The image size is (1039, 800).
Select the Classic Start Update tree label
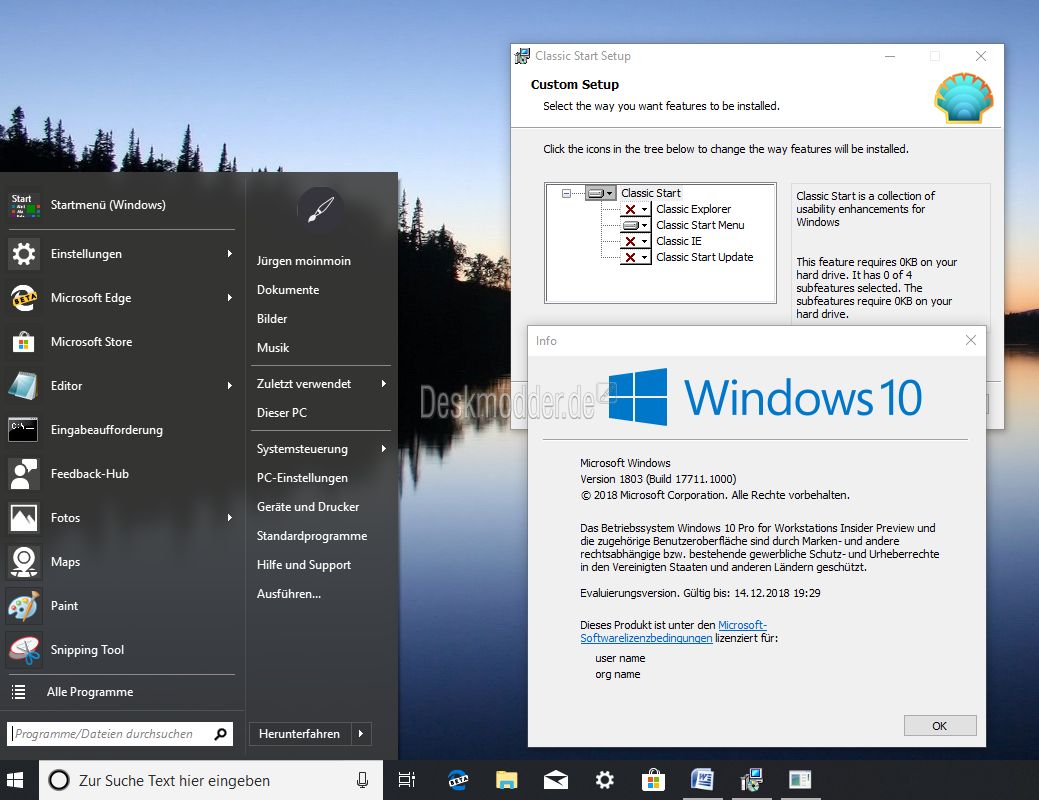pos(704,257)
